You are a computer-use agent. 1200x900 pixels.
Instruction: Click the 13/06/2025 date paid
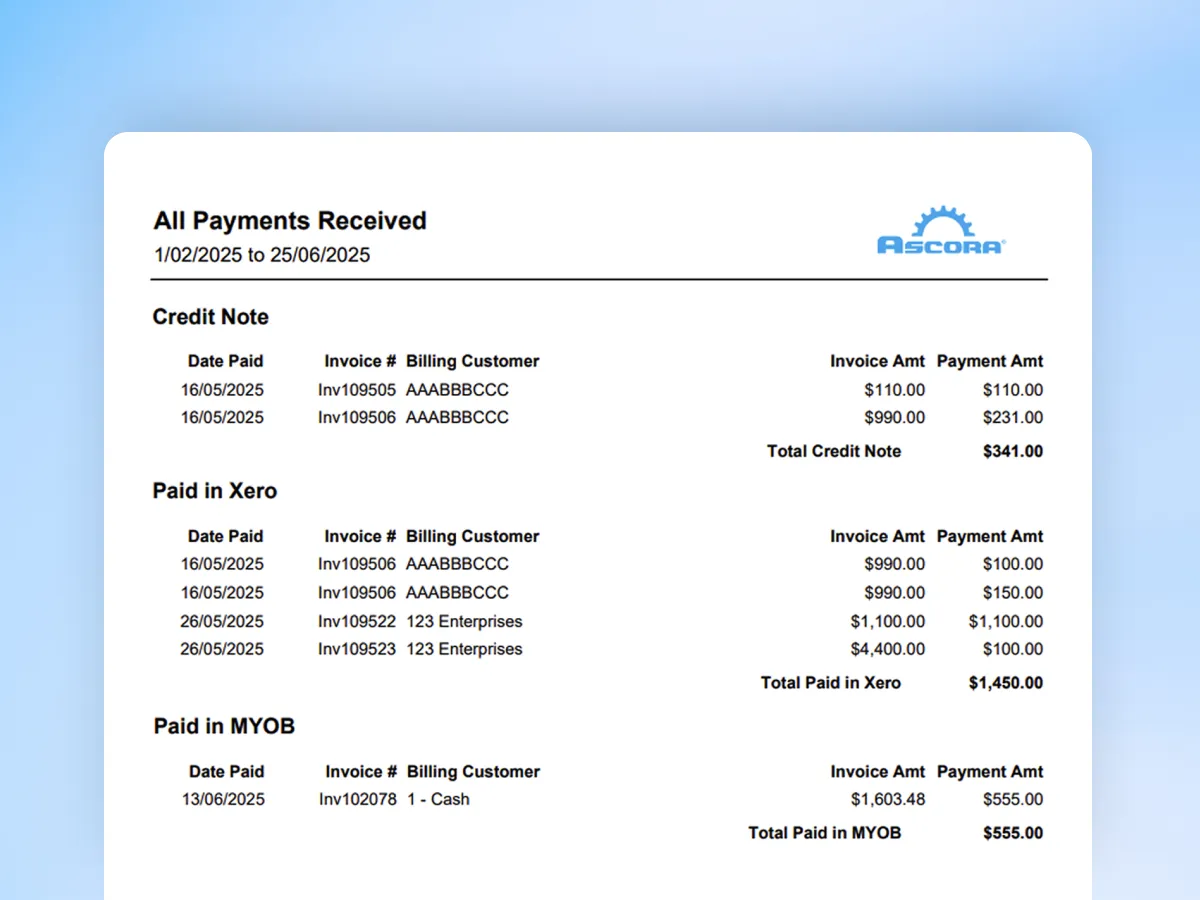(223, 799)
